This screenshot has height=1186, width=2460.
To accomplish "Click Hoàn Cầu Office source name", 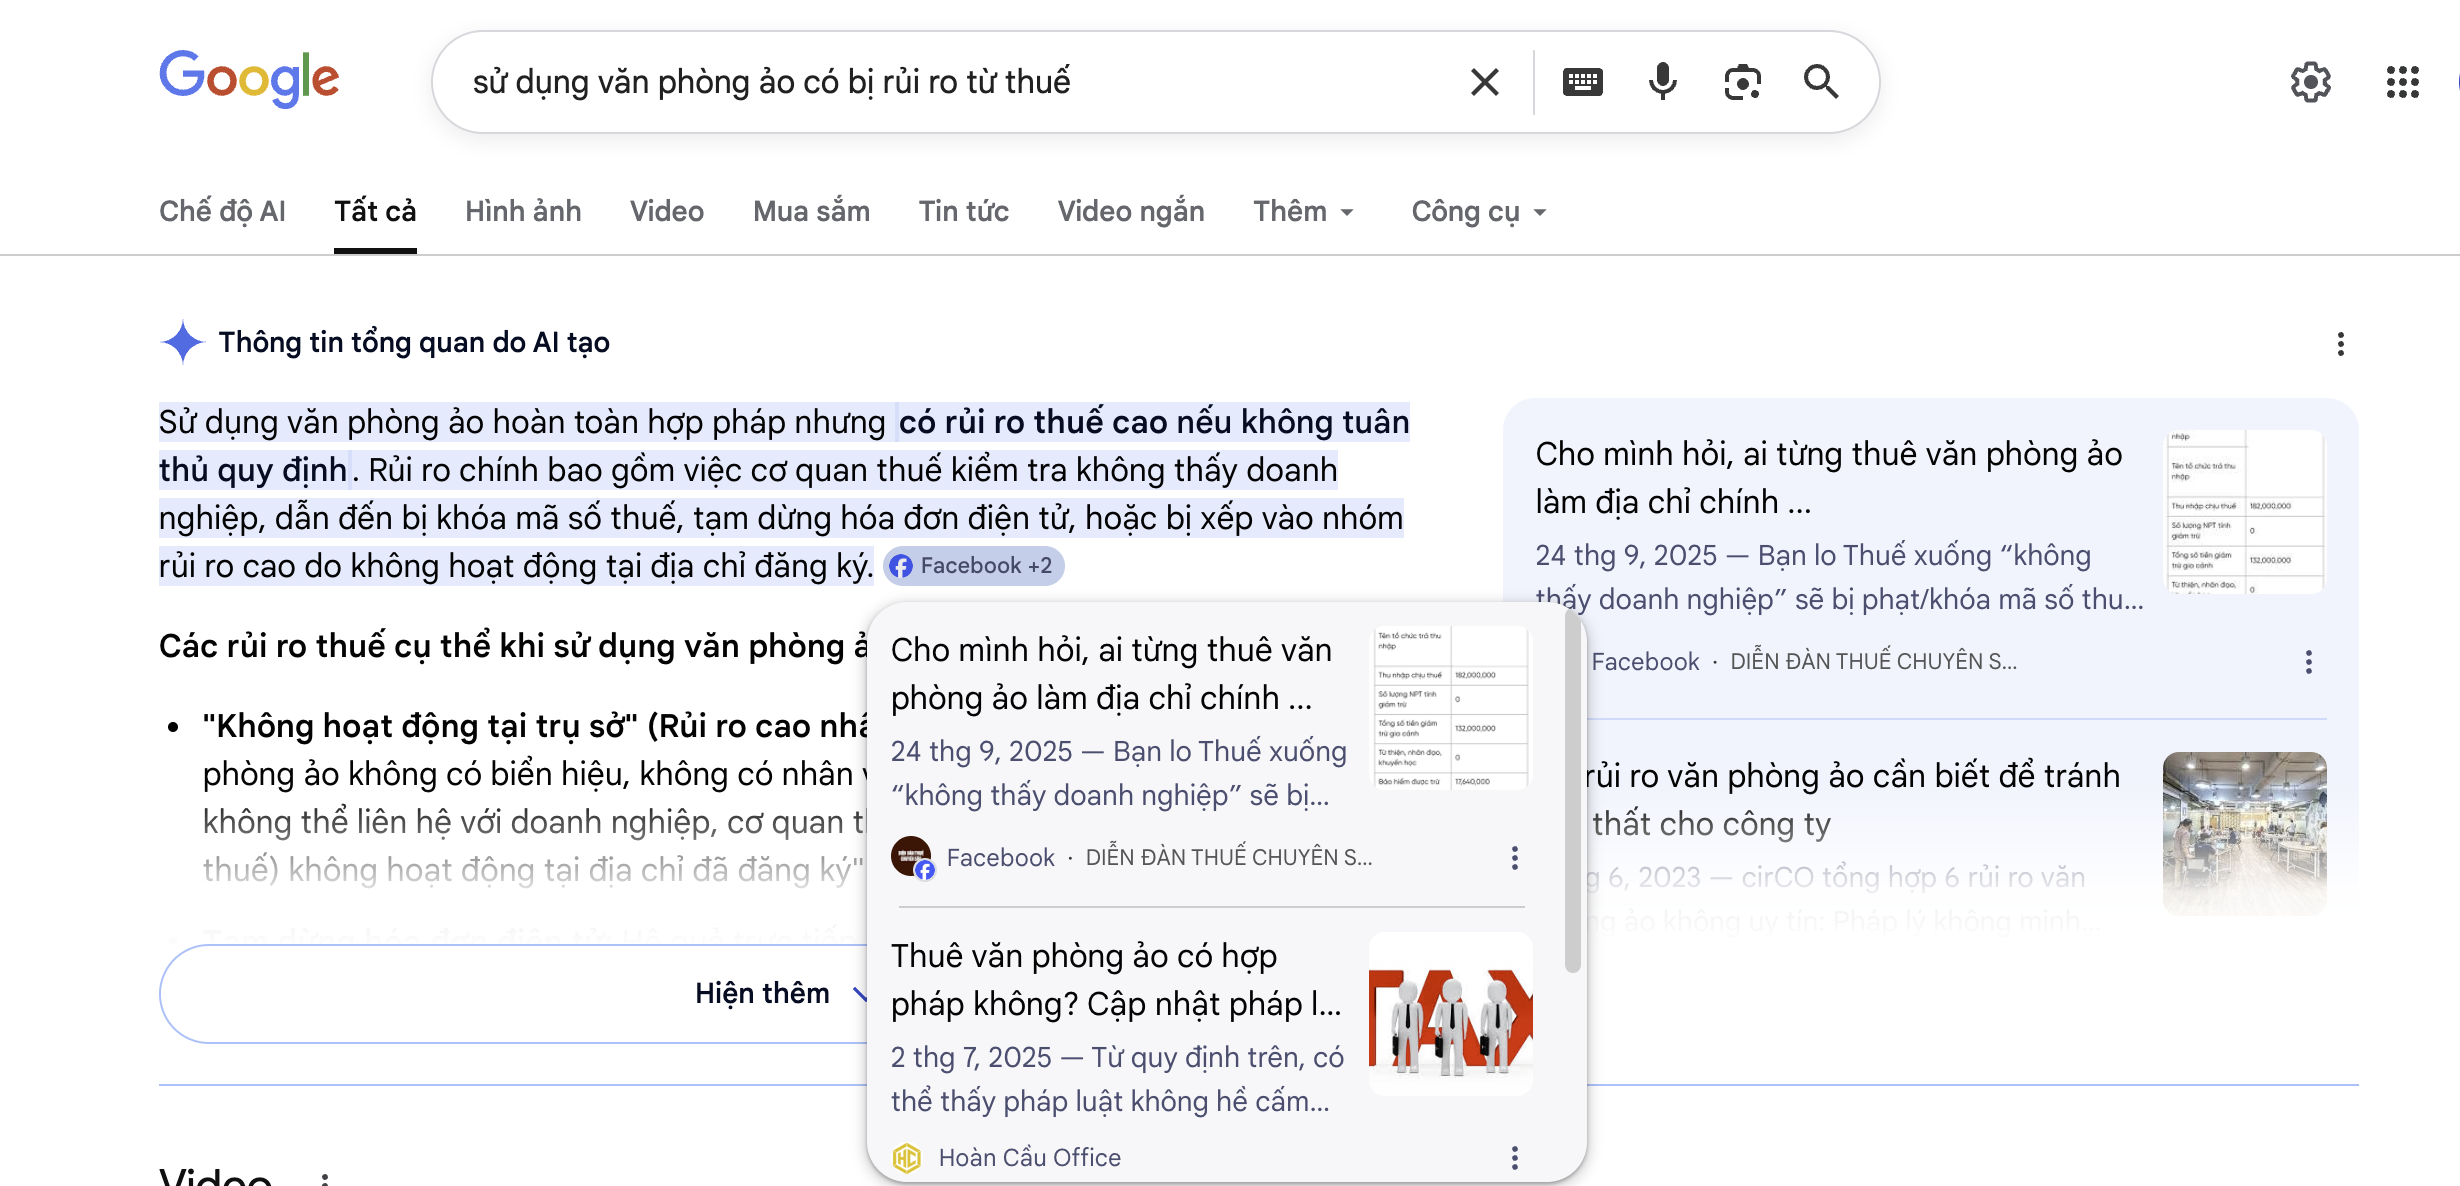I will click(x=1029, y=1158).
